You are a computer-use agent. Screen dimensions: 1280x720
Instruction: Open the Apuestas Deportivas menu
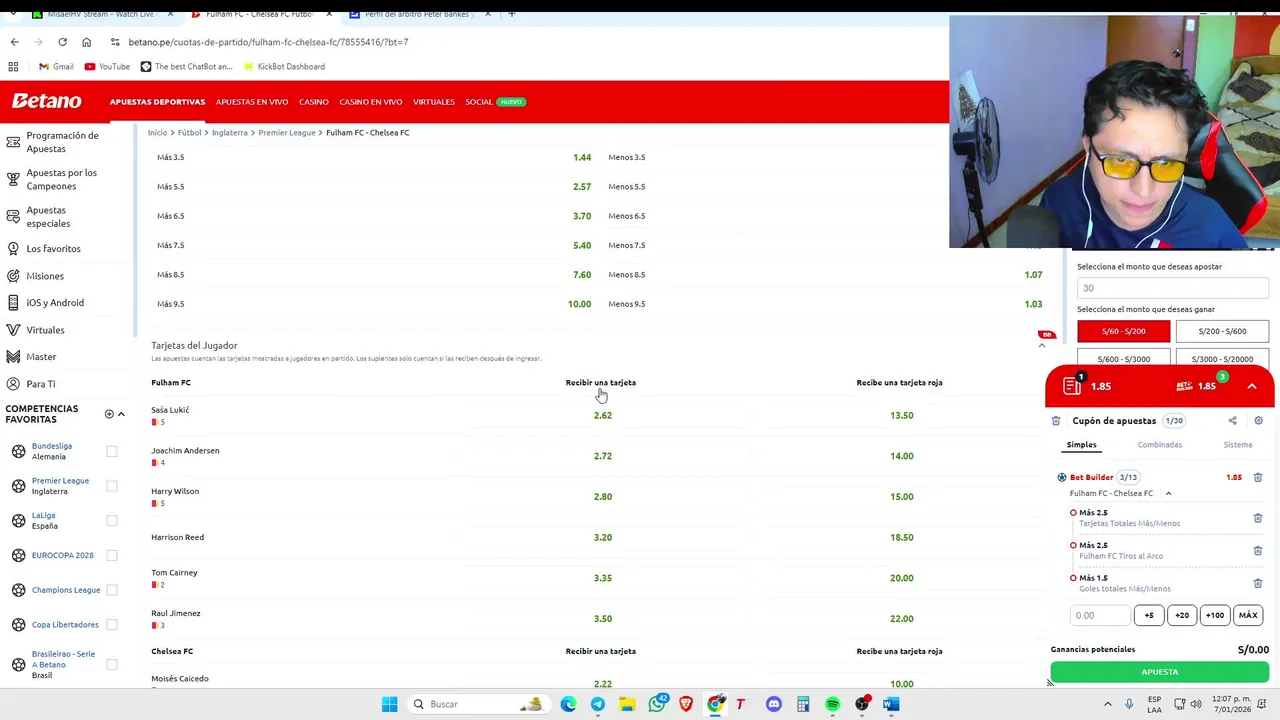157,102
